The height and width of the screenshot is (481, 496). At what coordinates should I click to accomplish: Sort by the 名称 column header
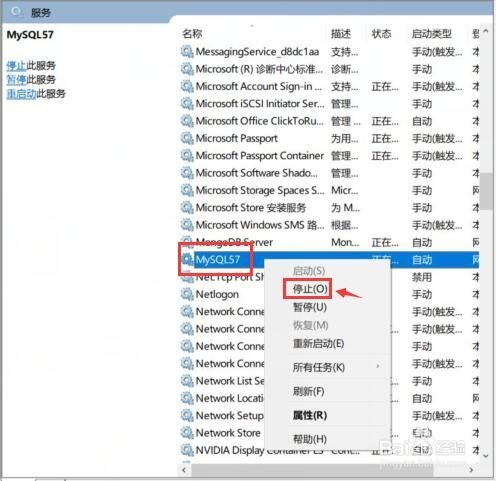[192, 34]
